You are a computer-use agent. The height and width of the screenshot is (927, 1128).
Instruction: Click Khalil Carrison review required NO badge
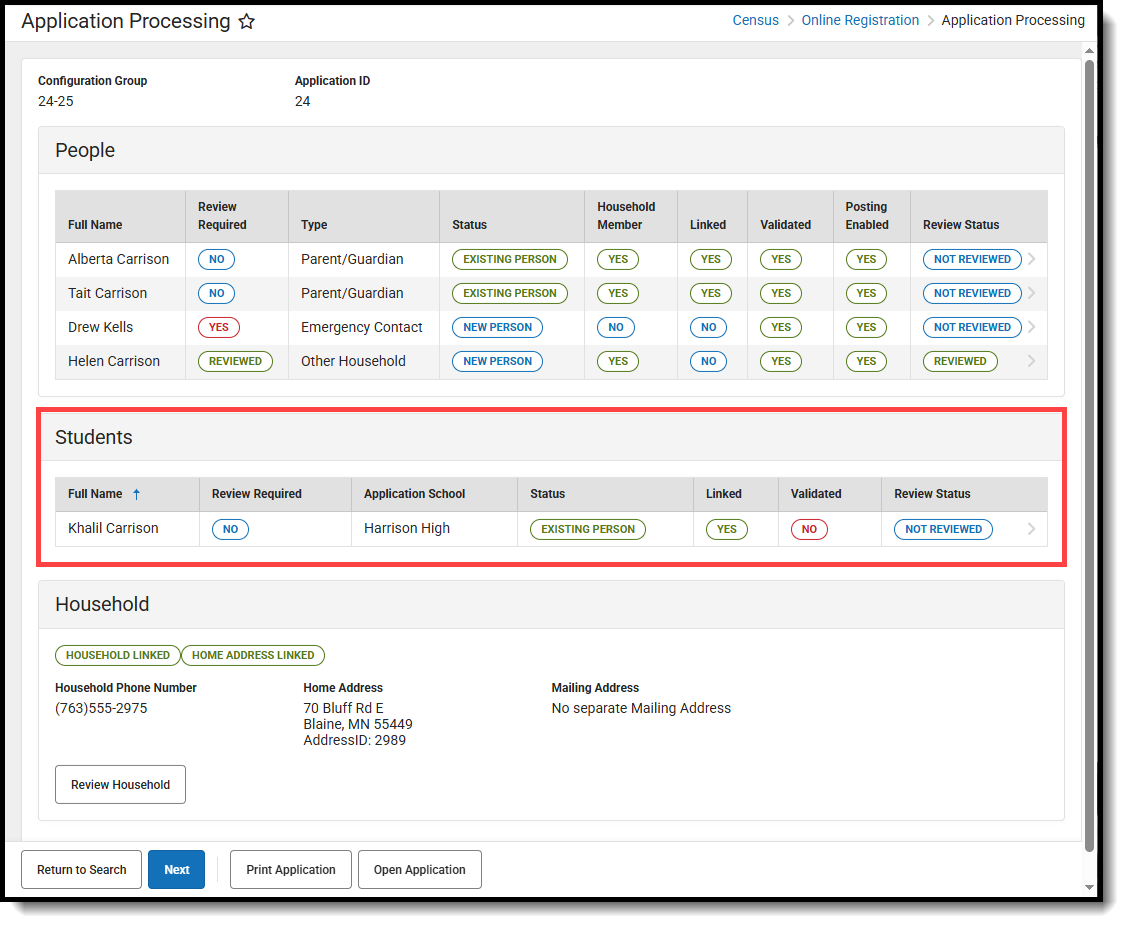point(230,529)
